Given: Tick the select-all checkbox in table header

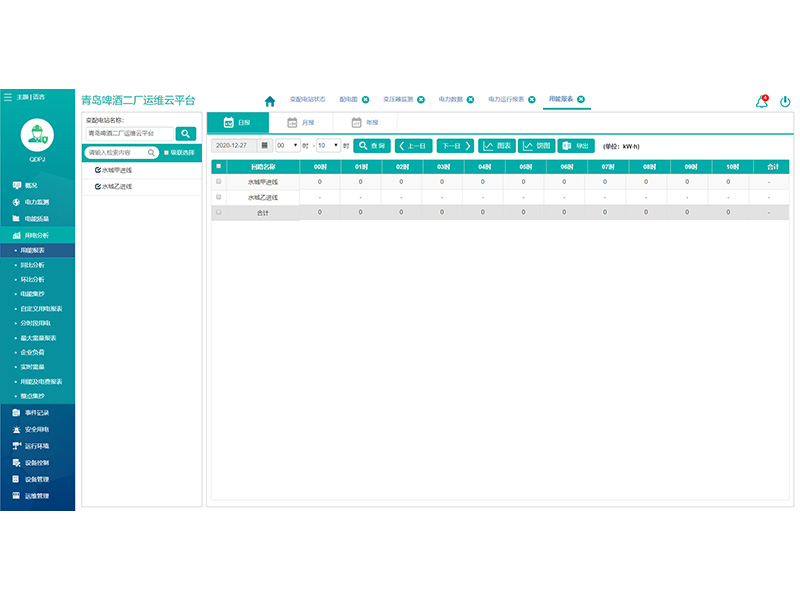Looking at the screenshot, I should (x=219, y=166).
